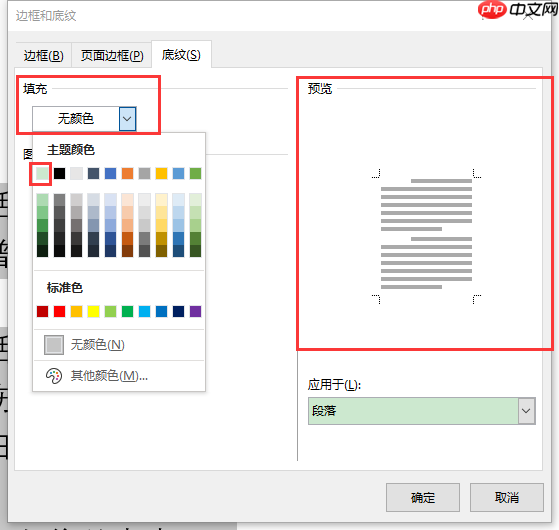
Task: Click the 标准色 heading text
Action: (65, 288)
